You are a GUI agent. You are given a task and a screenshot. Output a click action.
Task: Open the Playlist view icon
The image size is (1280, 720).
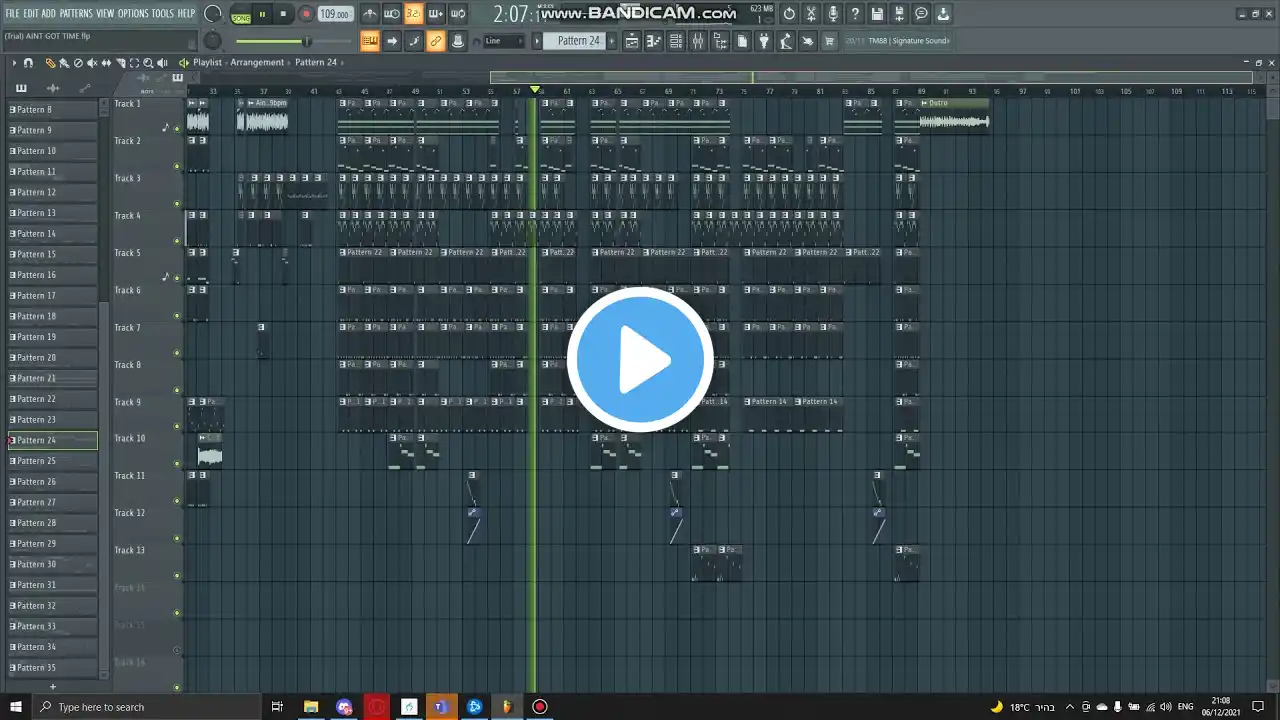[632, 41]
